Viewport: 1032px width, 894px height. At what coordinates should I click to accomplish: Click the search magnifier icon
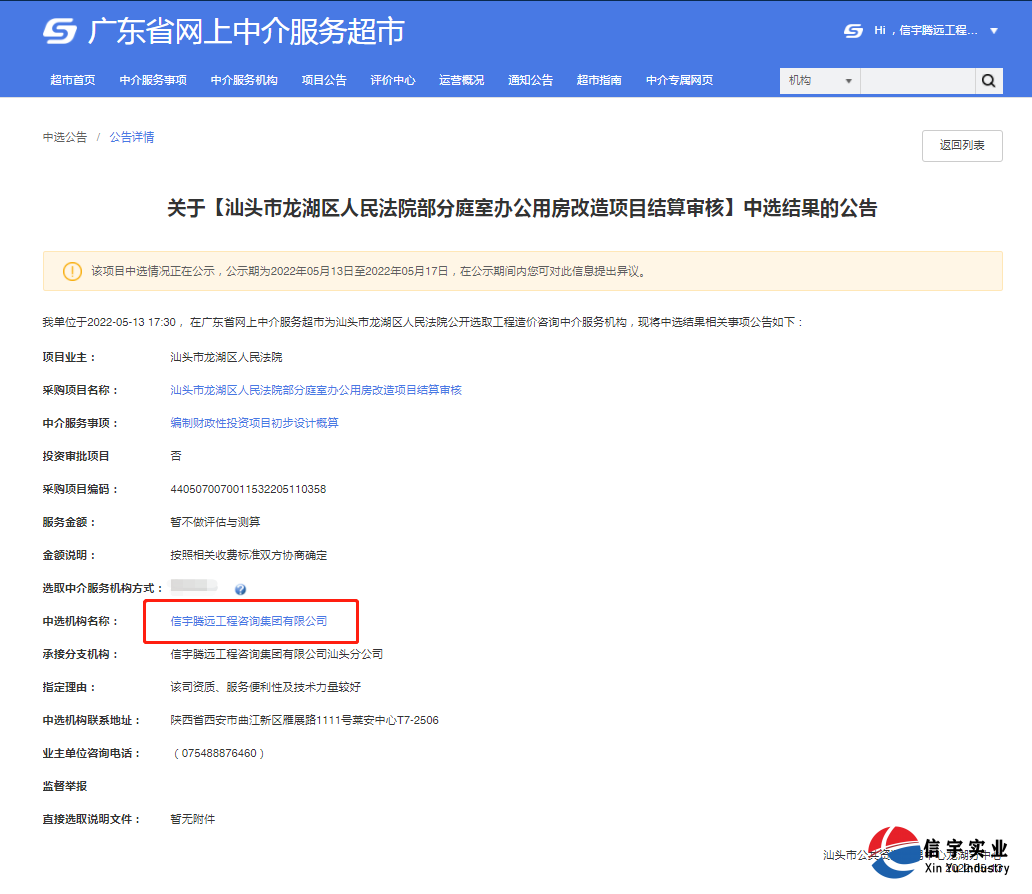click(988, 80)
